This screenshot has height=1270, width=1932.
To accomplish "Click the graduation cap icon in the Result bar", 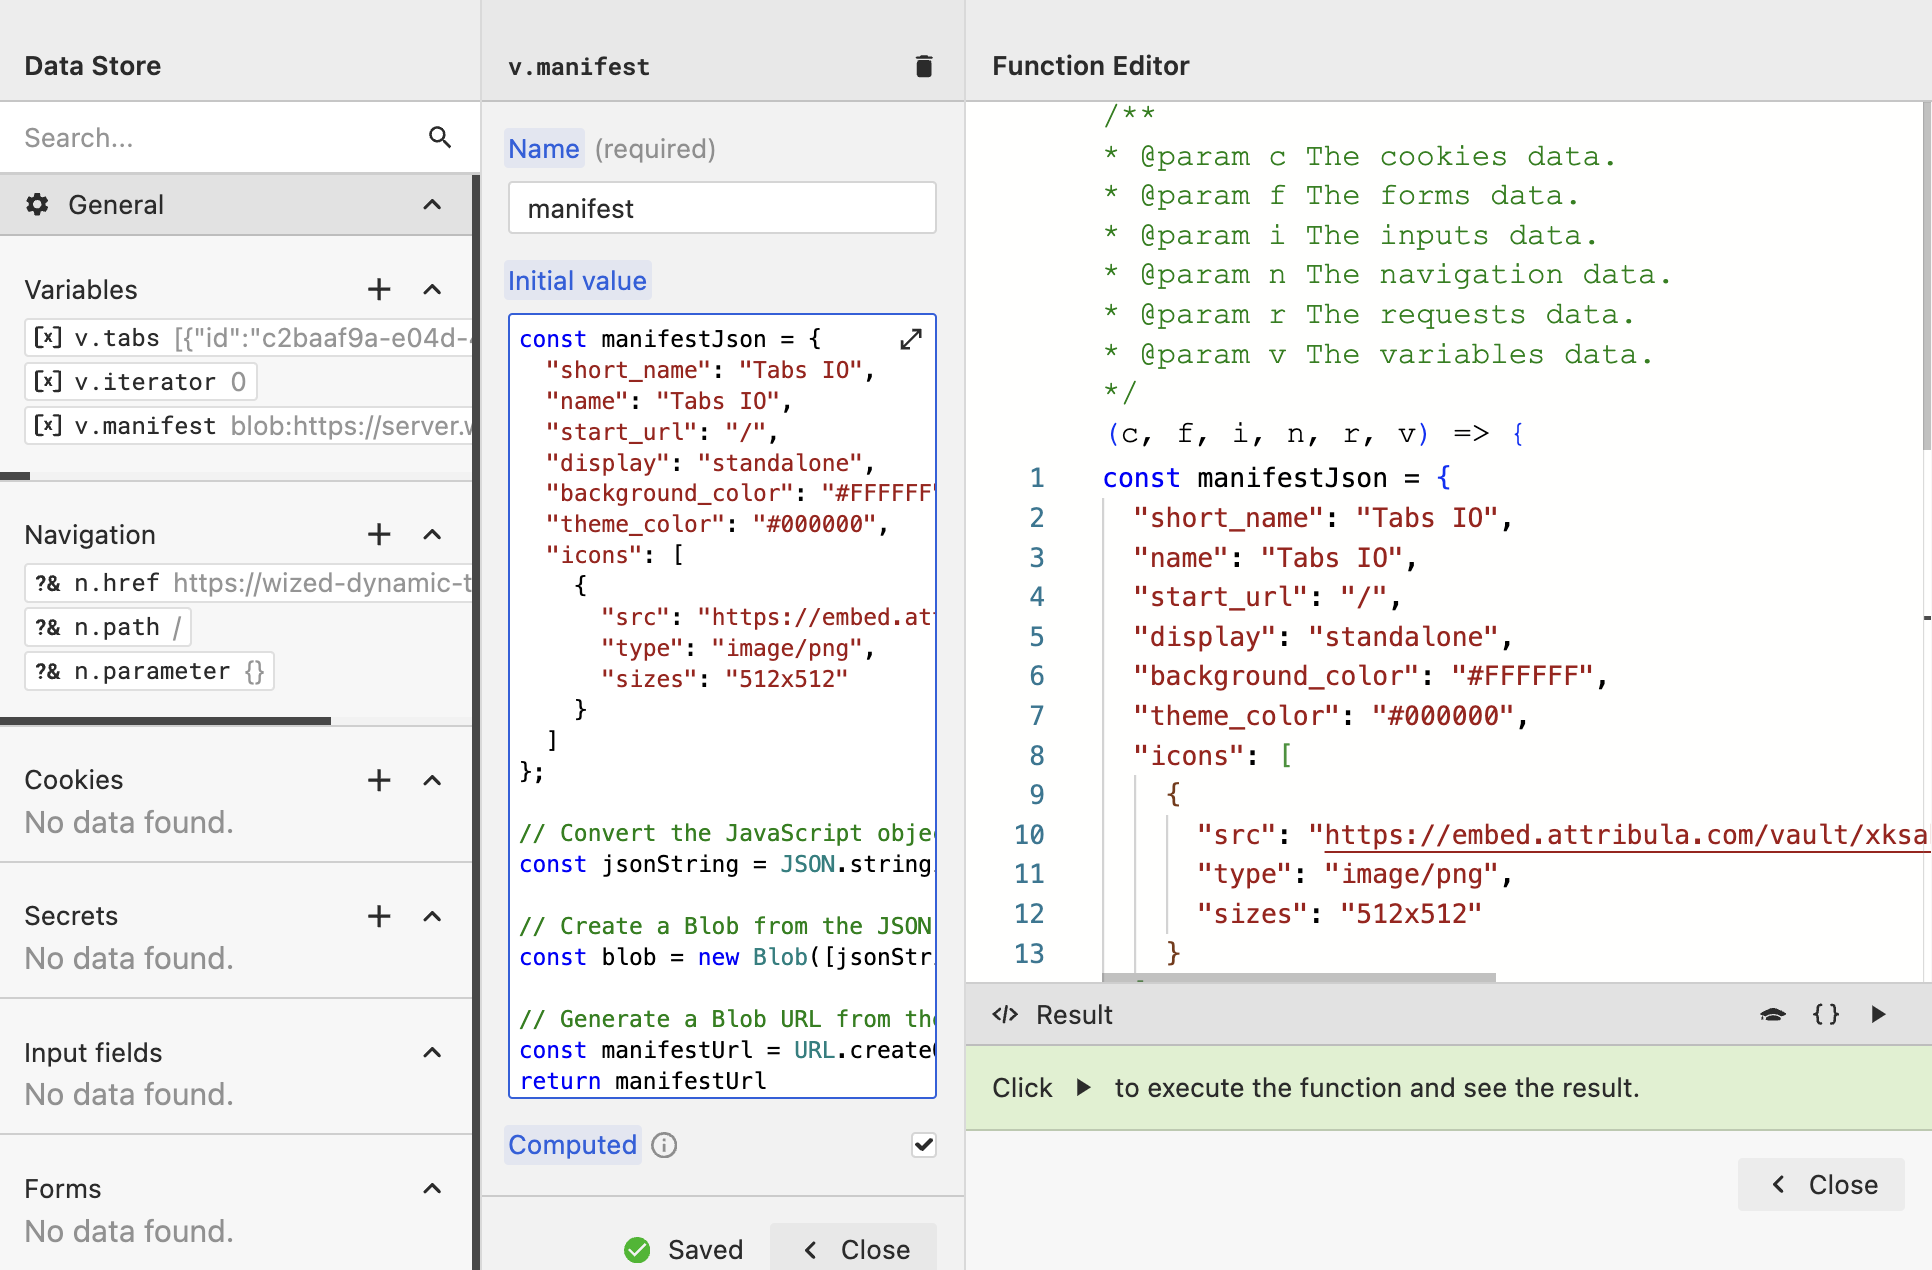I will pos(1772,1014).
